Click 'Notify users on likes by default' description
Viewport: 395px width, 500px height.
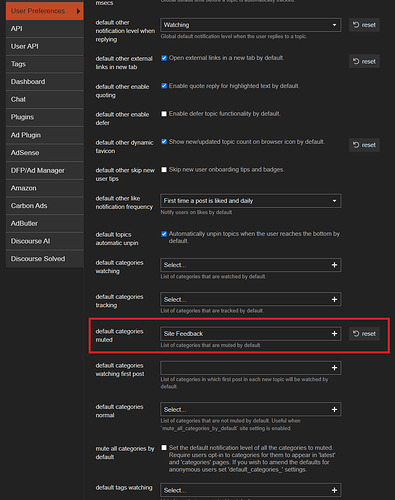tap(196, 212)
